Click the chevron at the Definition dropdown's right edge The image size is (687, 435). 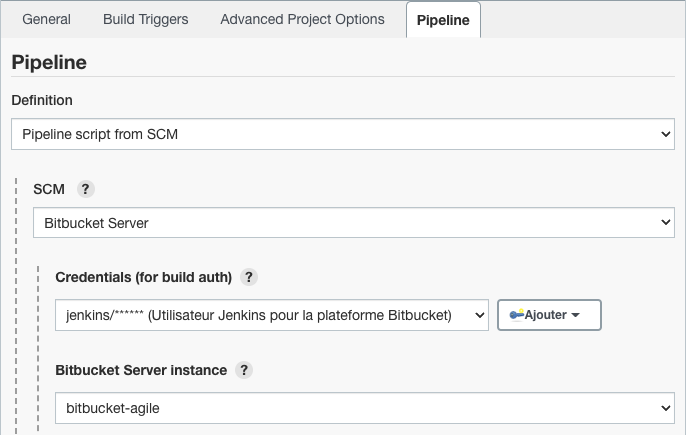(666, 134)
